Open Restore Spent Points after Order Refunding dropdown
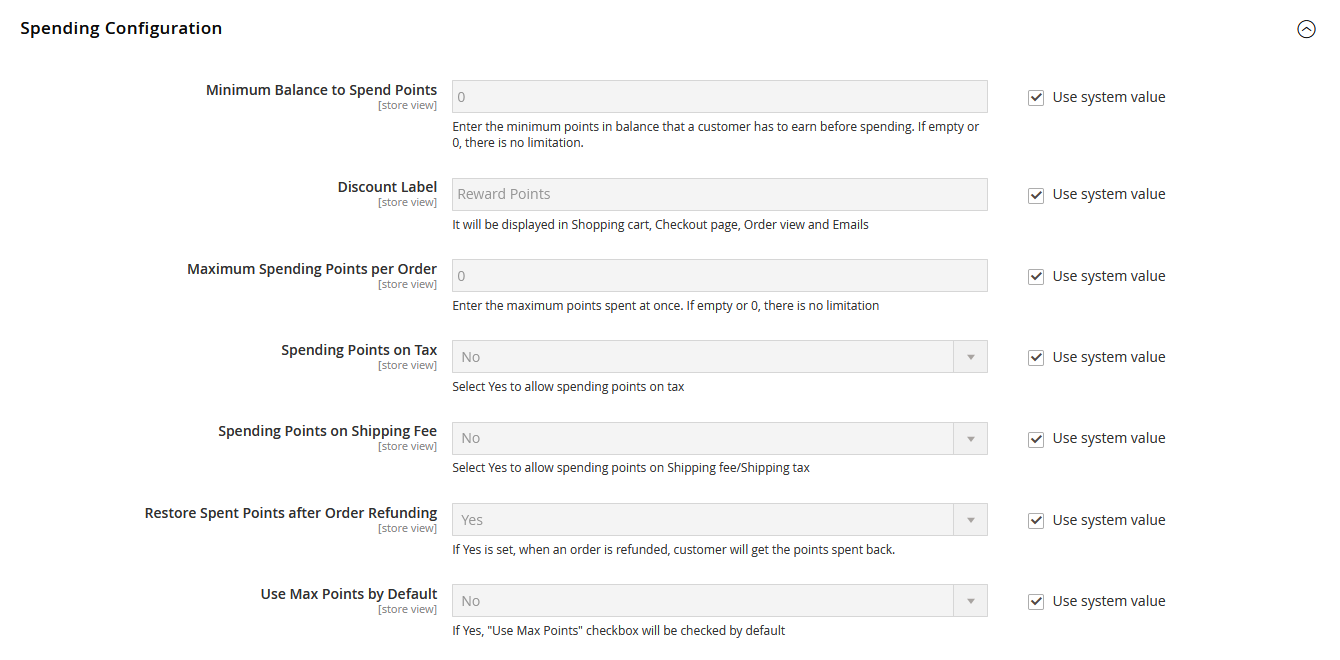Screen dimensions: 1340x660 click(x=719, y=520)
